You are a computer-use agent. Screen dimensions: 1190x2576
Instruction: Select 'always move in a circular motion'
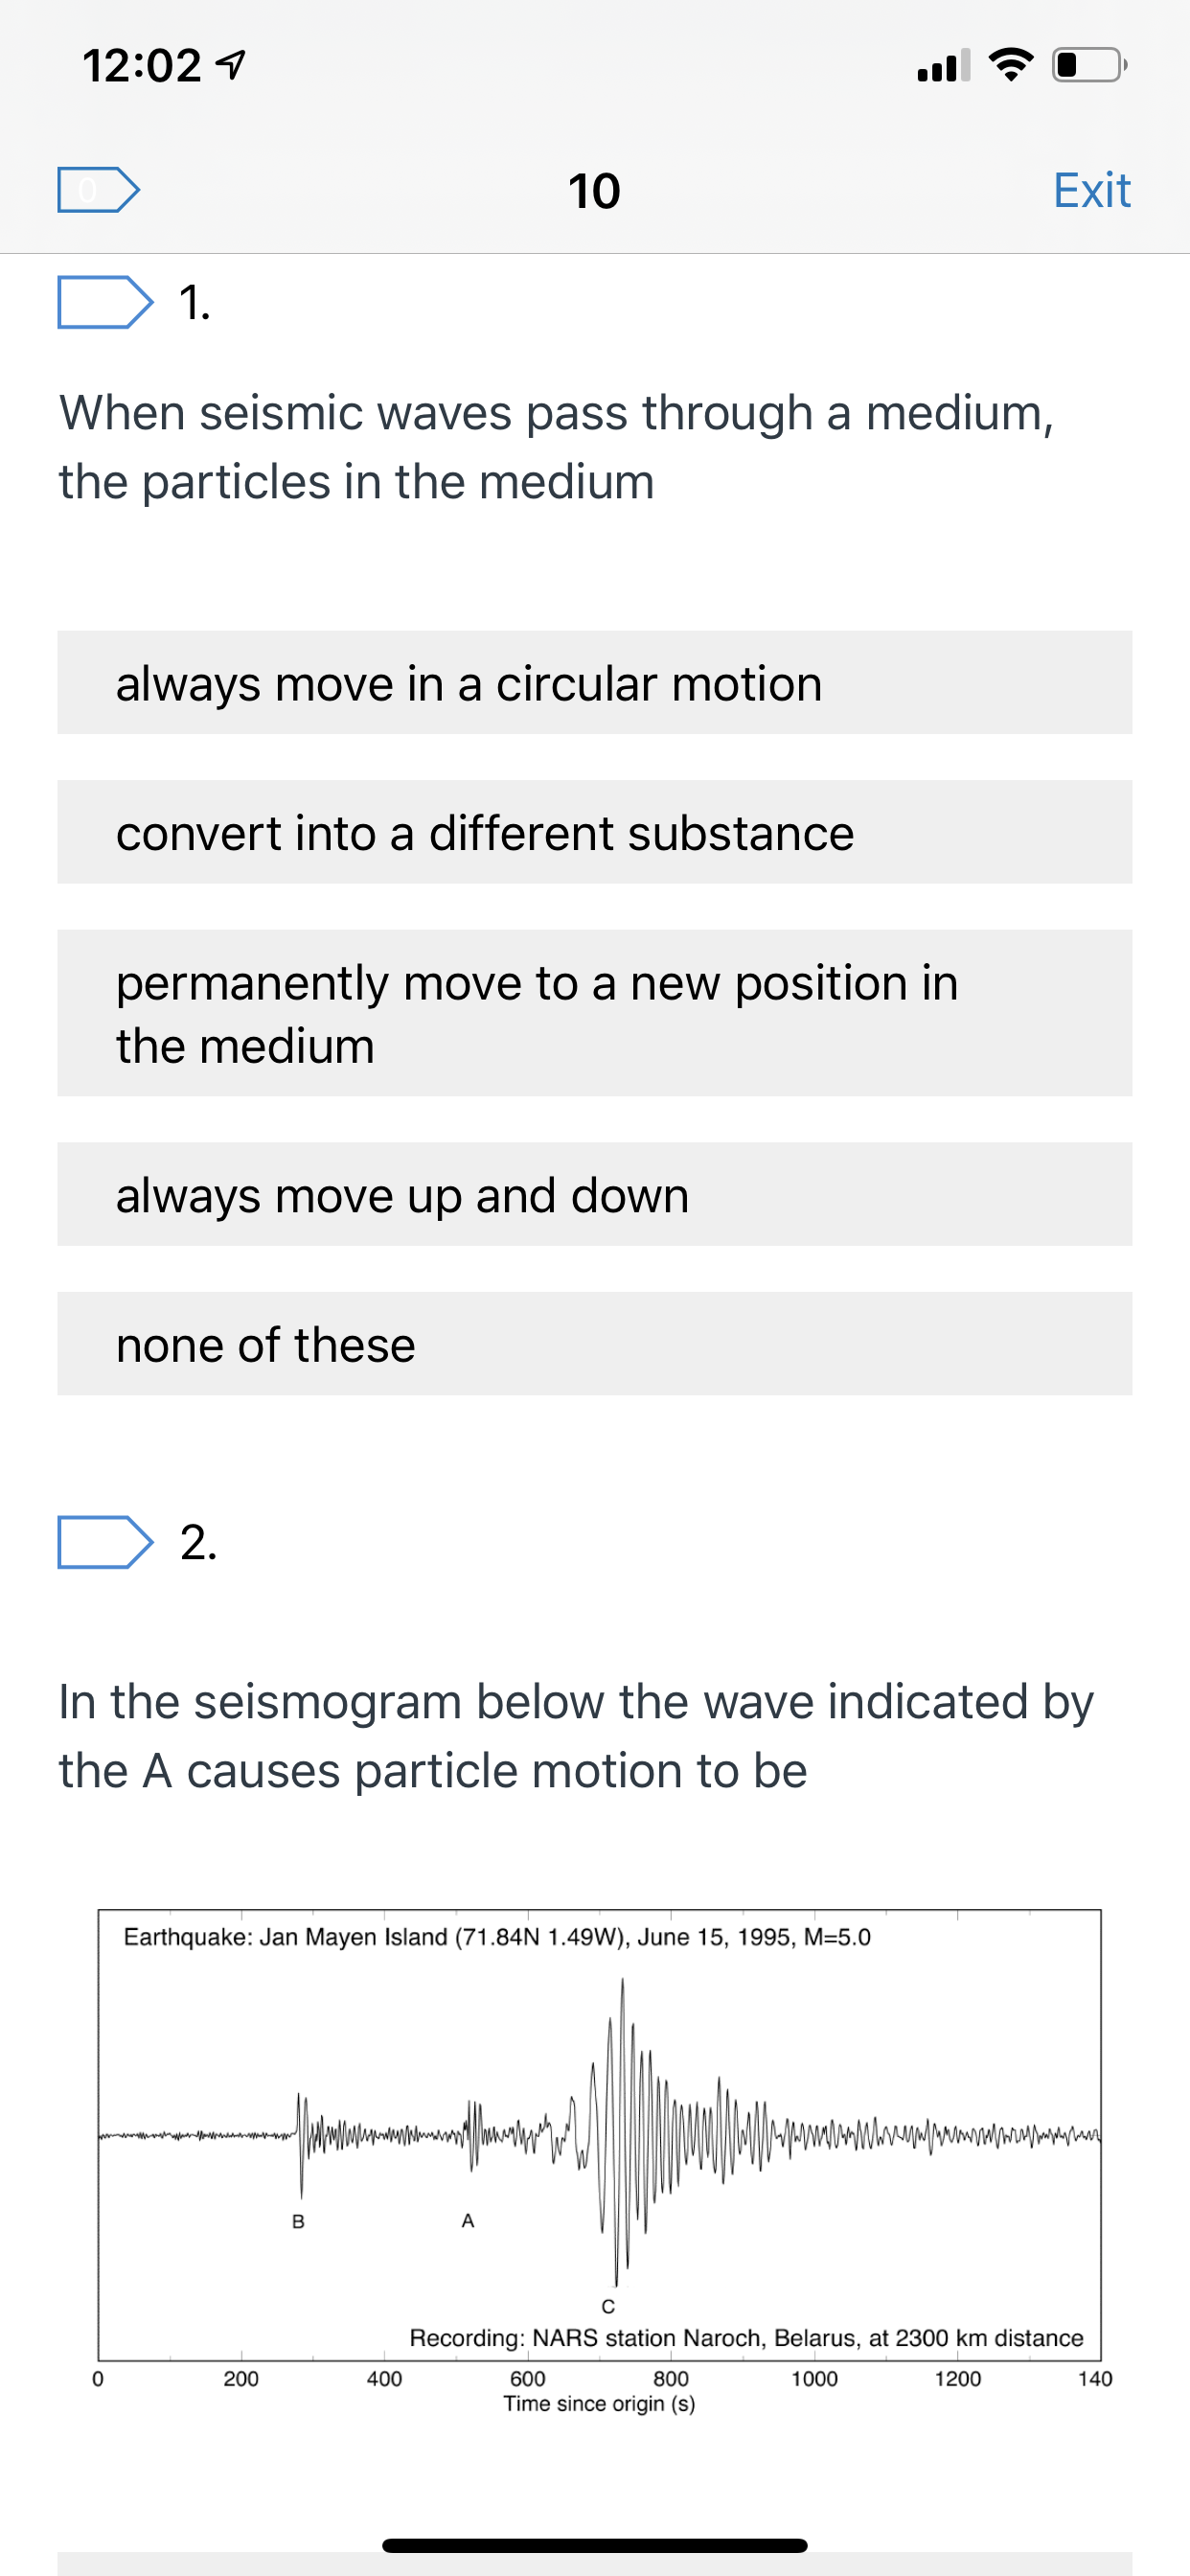pos(595,683)
